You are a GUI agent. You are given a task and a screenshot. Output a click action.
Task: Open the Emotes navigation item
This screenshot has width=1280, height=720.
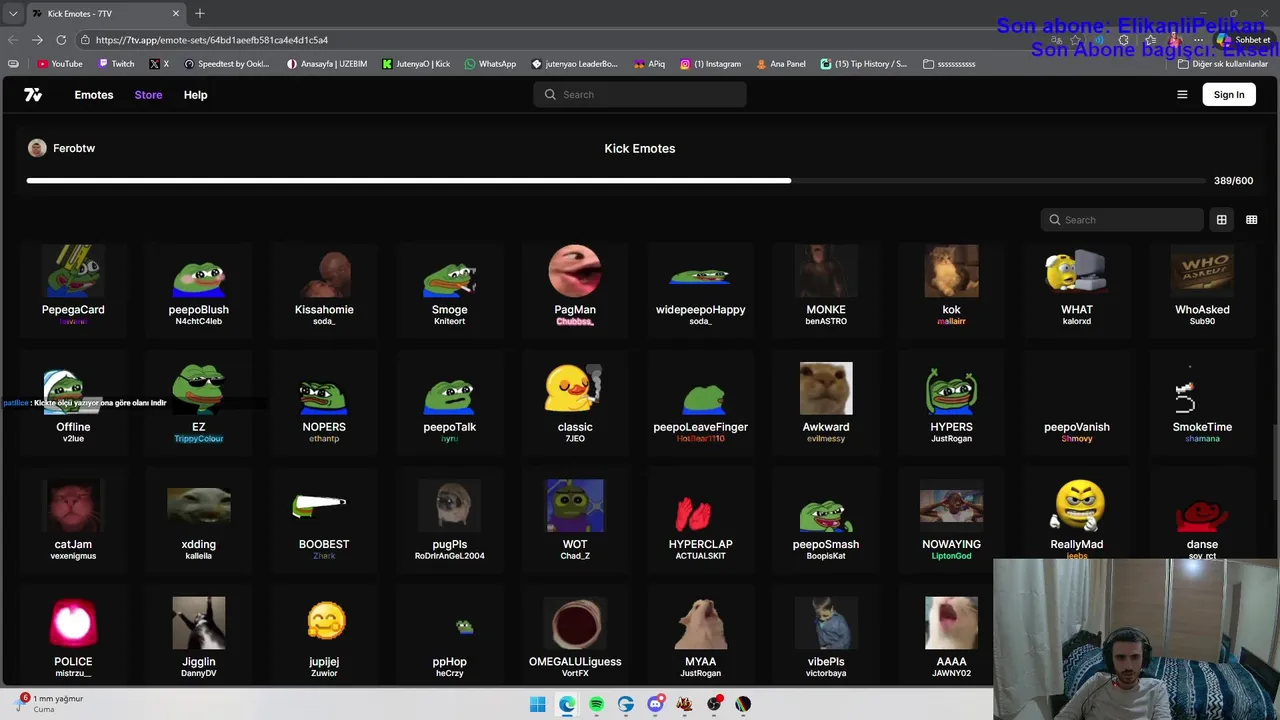coord(94,95)
